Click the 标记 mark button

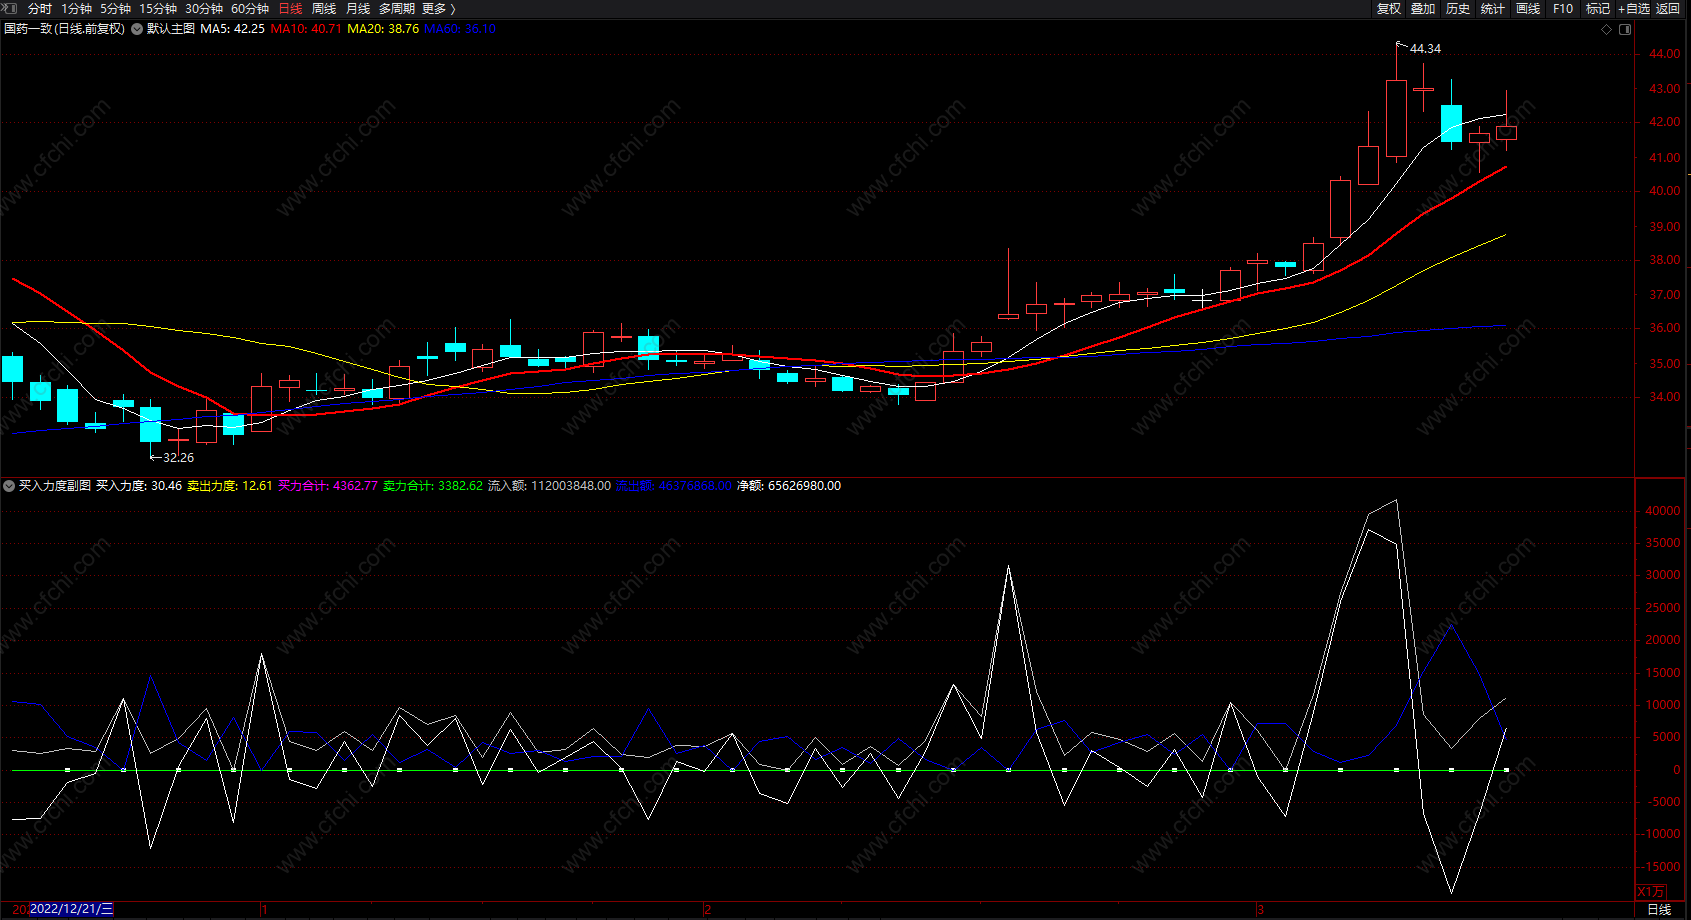1598,8
